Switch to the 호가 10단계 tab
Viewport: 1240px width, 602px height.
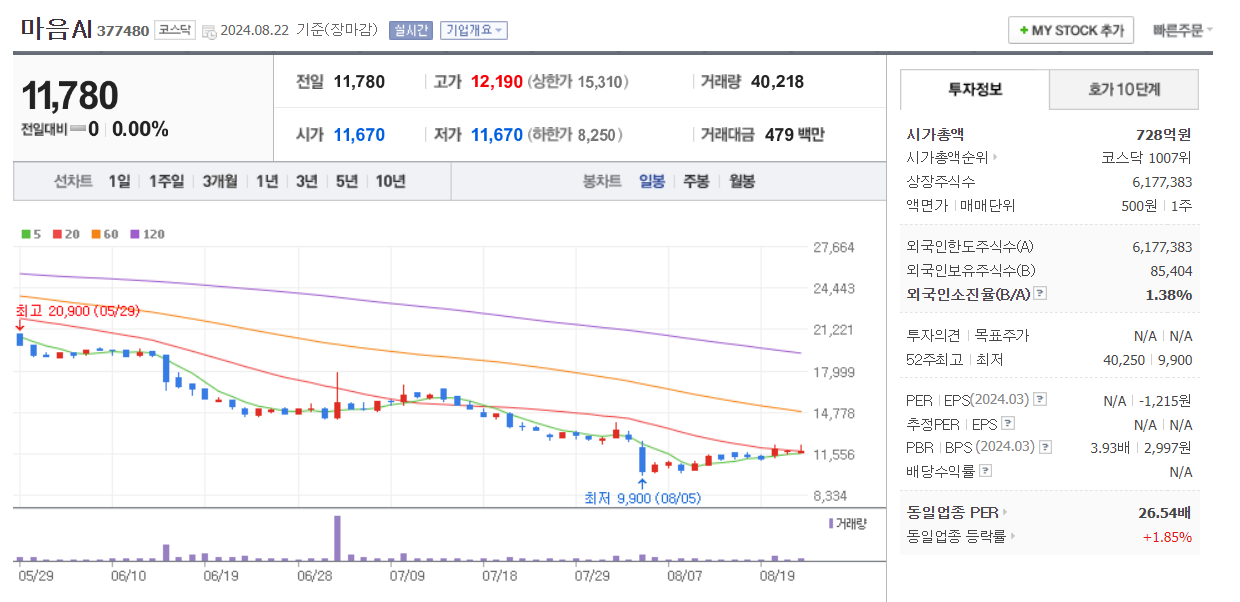[1123, 89]
